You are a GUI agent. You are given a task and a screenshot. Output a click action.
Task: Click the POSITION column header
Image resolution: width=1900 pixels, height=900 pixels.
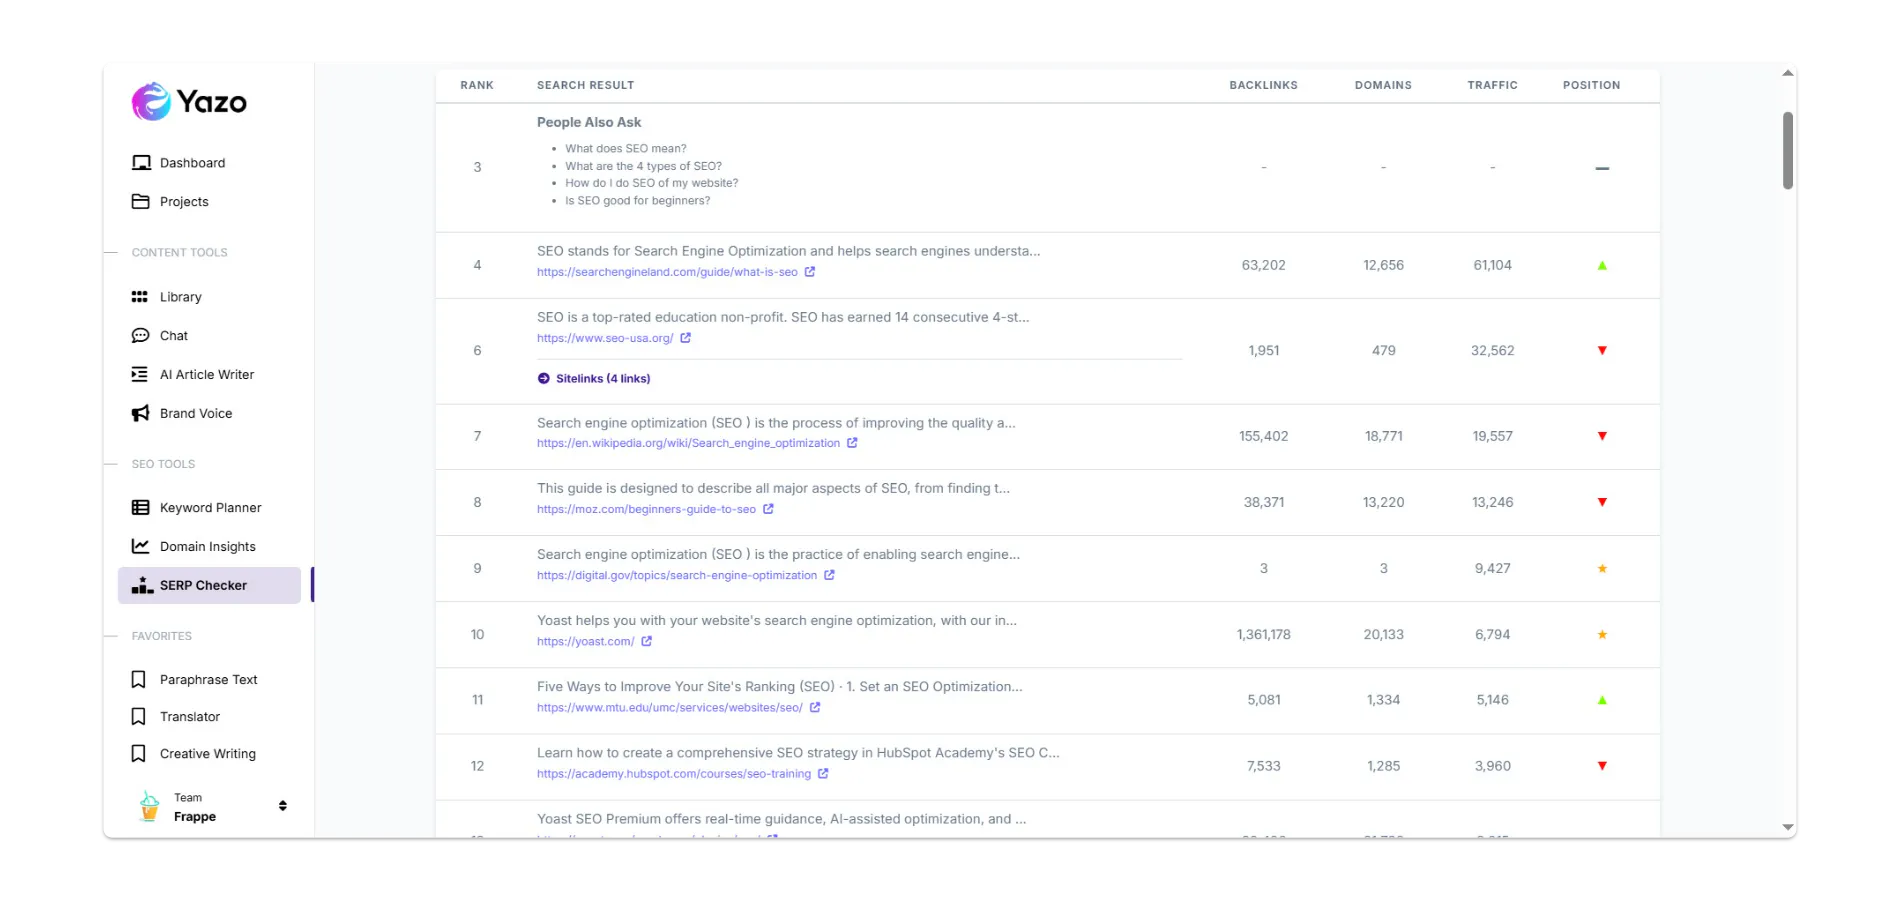coord(1591,85)
